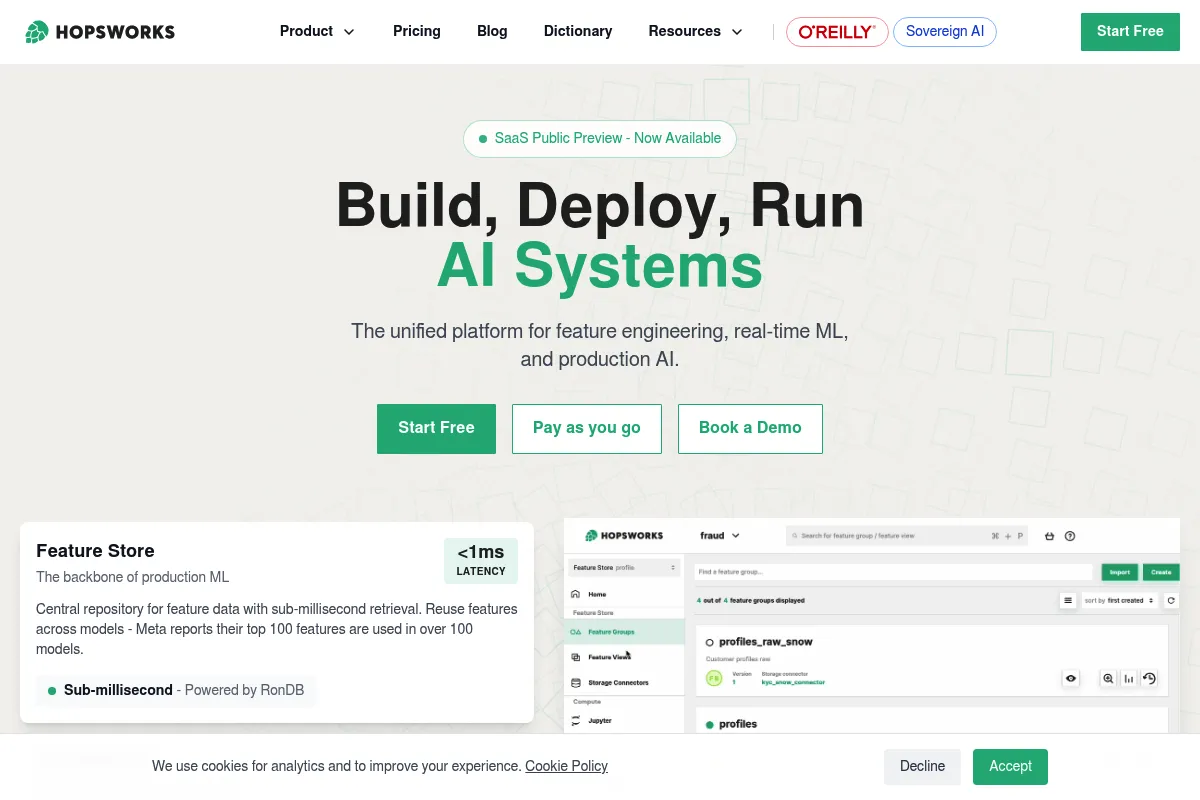1200x800 pixels.
Task: Click the help question-mark icon in preview
Action: 1070,536
